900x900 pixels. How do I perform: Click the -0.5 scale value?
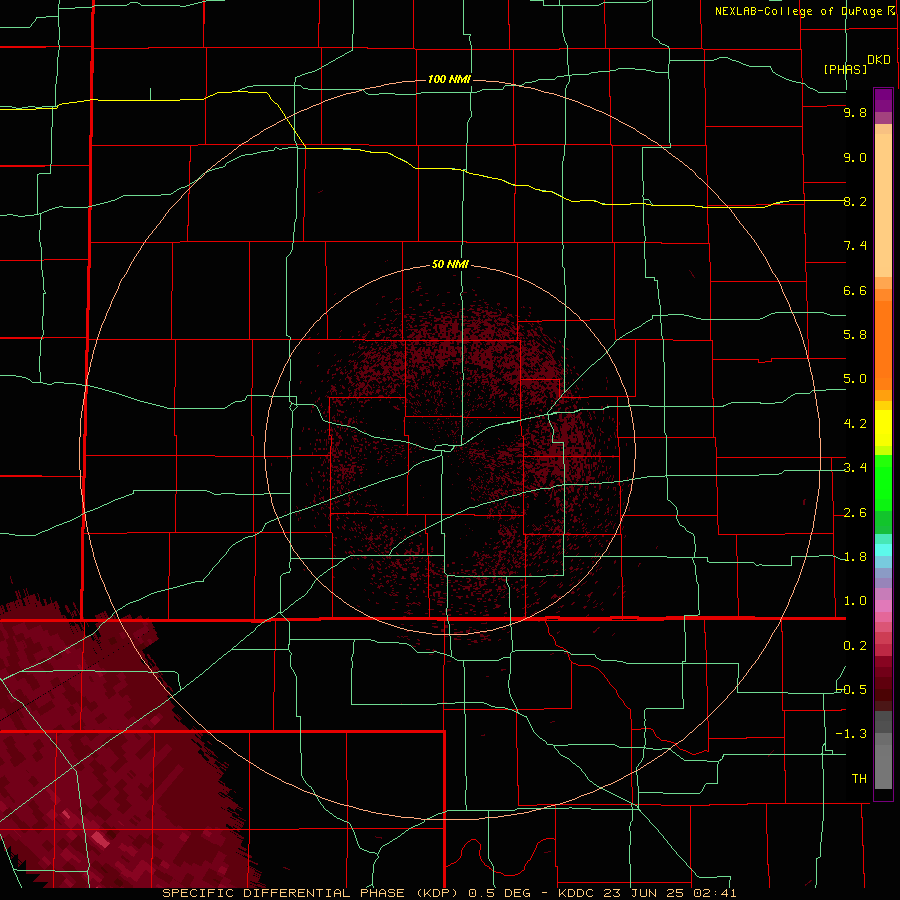click(852, 690)
